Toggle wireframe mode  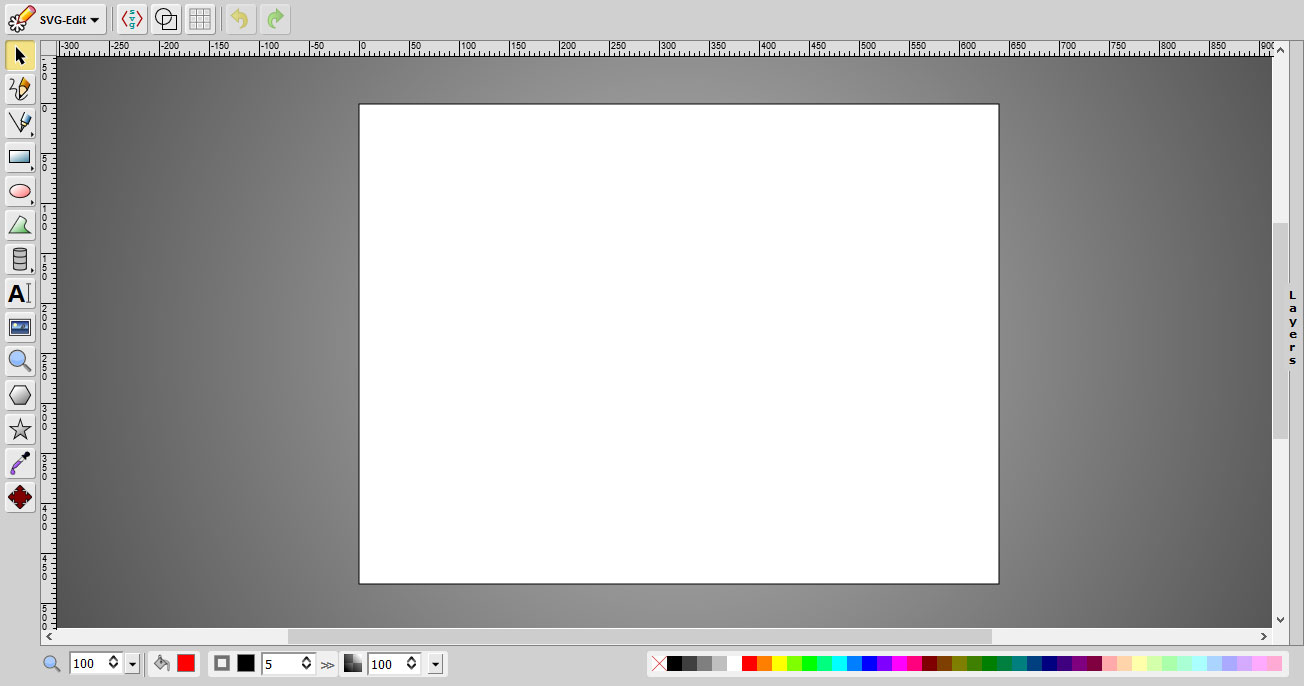click(166, 19)
